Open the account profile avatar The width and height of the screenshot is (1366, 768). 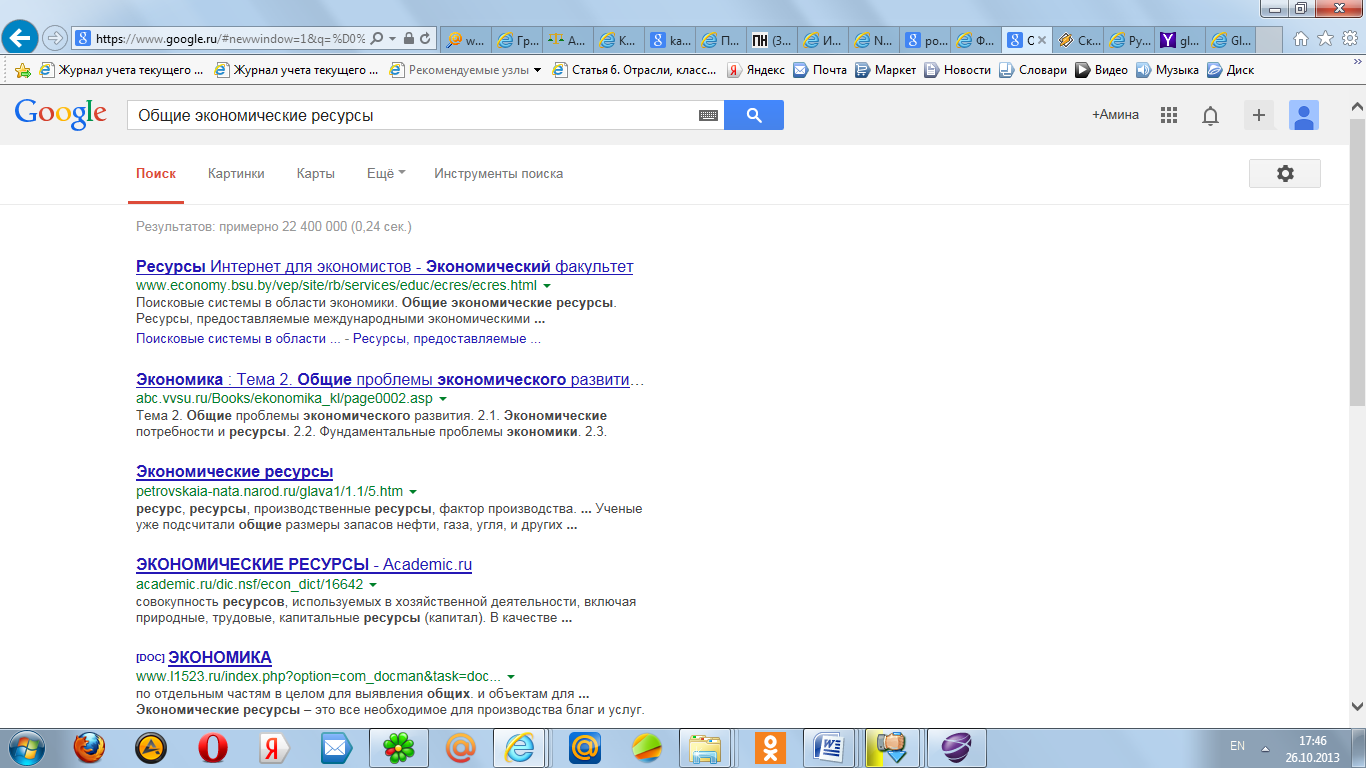(1304, 115)
